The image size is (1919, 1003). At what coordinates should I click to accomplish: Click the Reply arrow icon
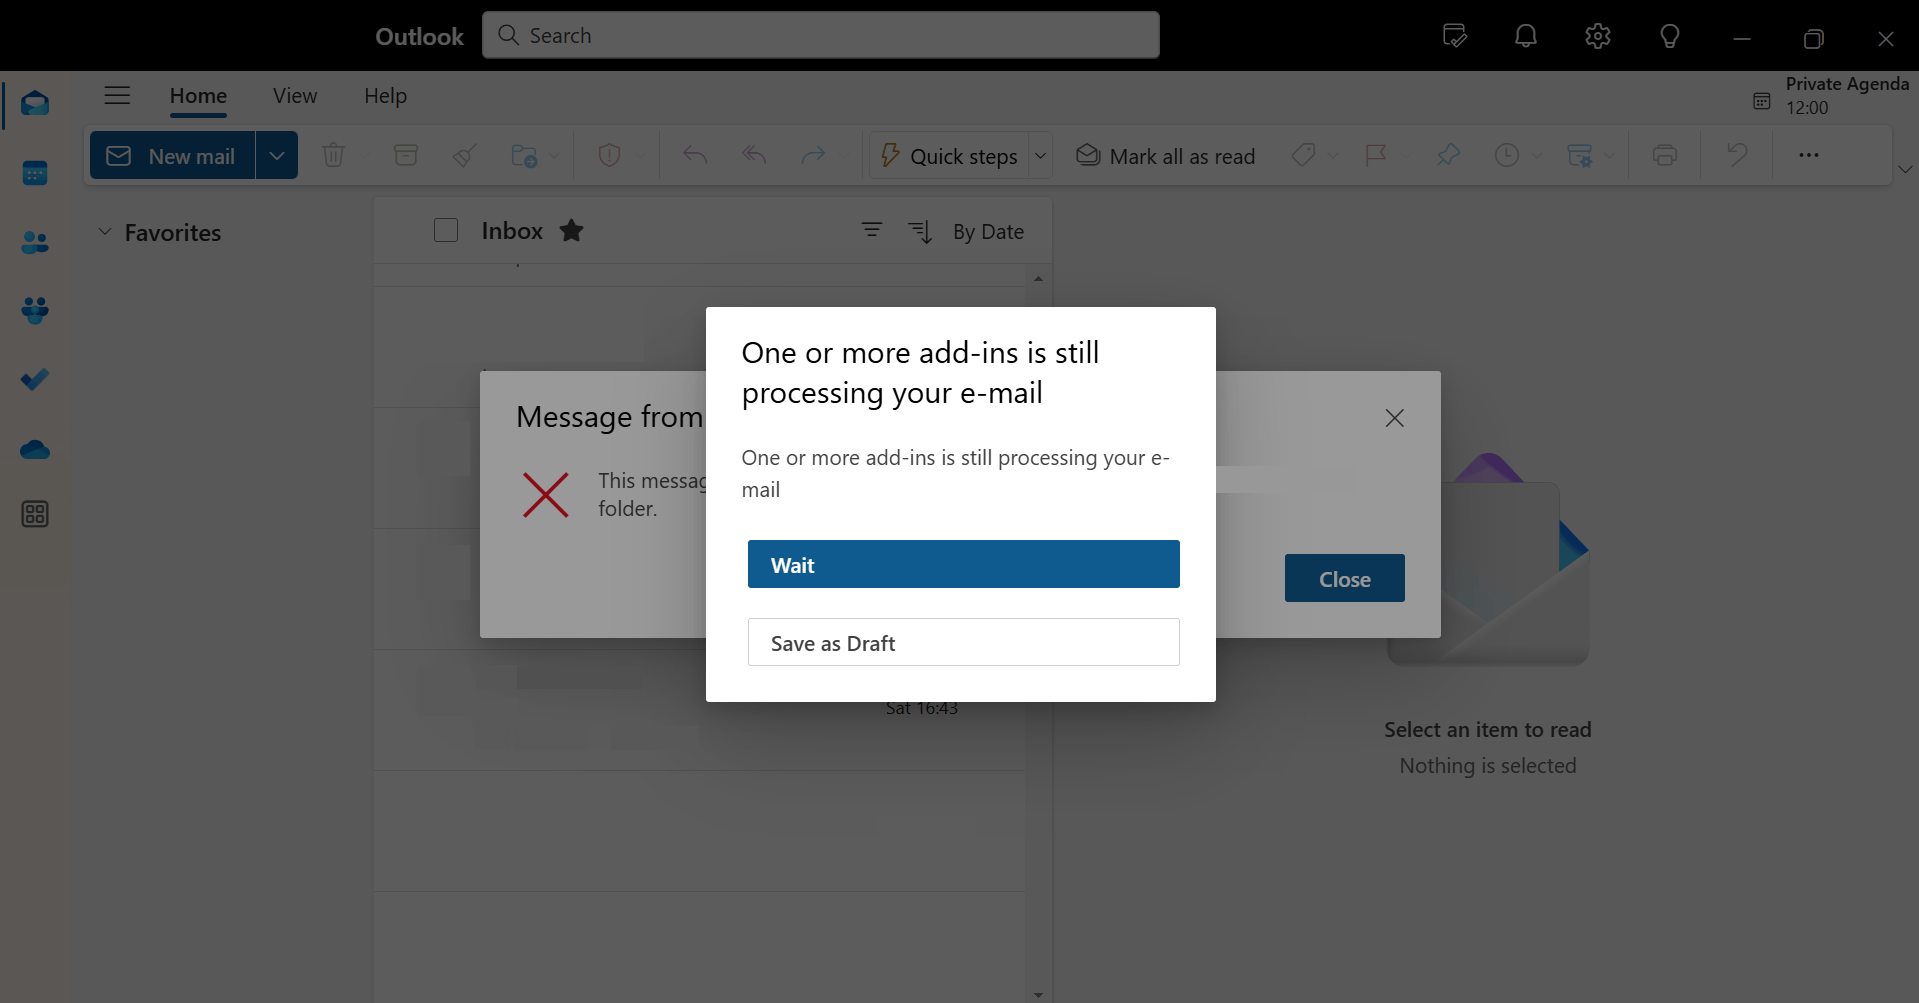695,155
